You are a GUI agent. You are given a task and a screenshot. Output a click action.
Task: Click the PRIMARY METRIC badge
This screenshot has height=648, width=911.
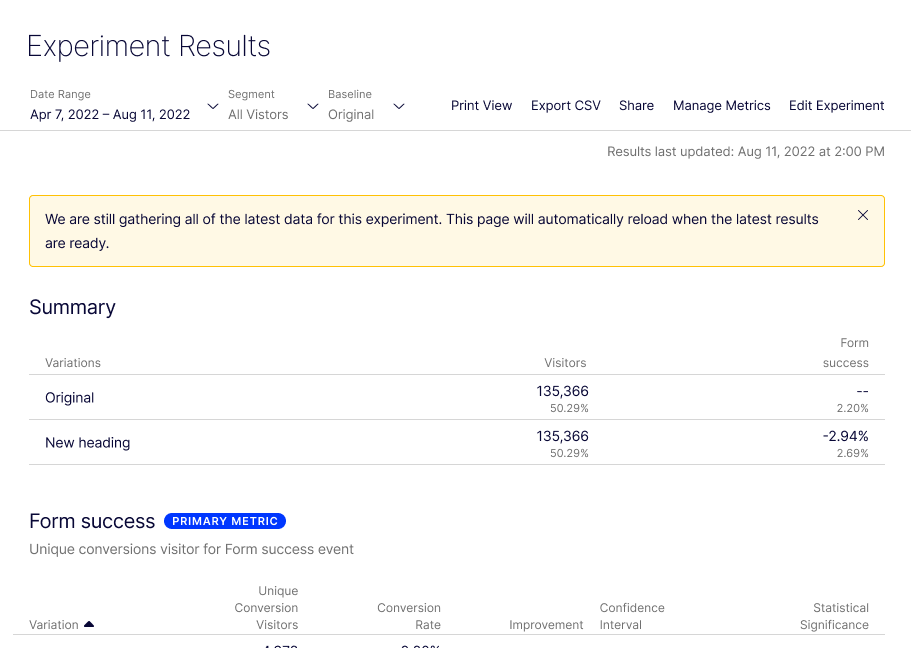click(x=225, y=521)
